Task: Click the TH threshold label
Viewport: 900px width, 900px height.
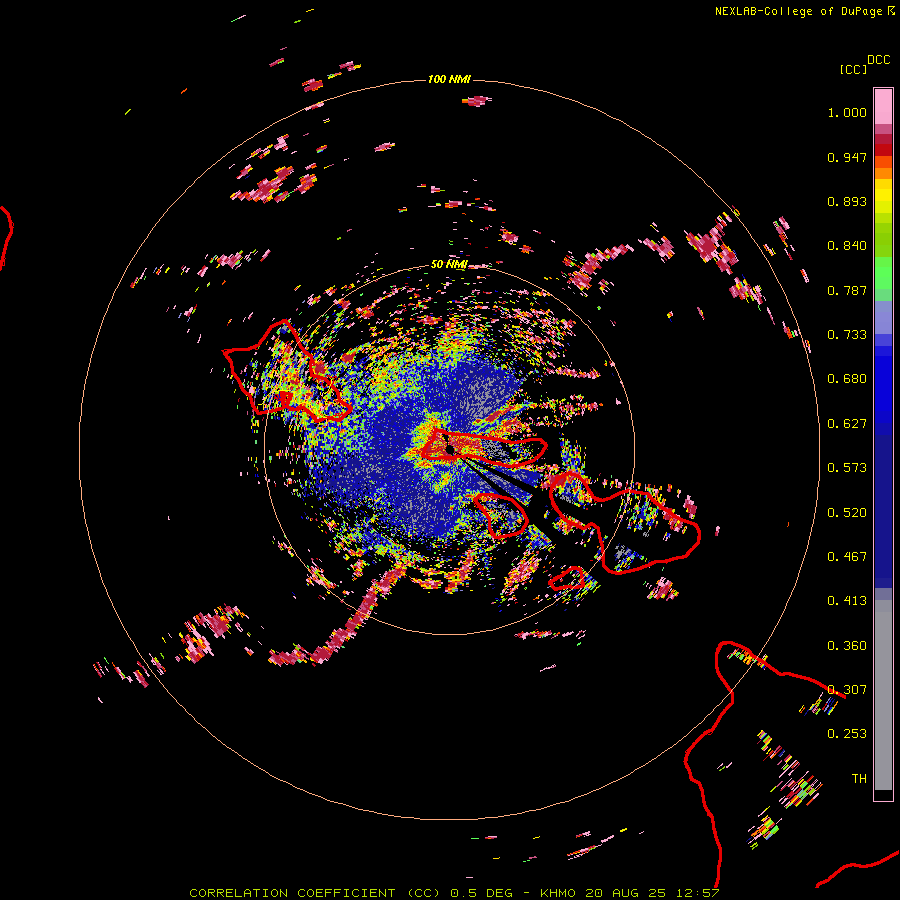Action: coord(859,779)
